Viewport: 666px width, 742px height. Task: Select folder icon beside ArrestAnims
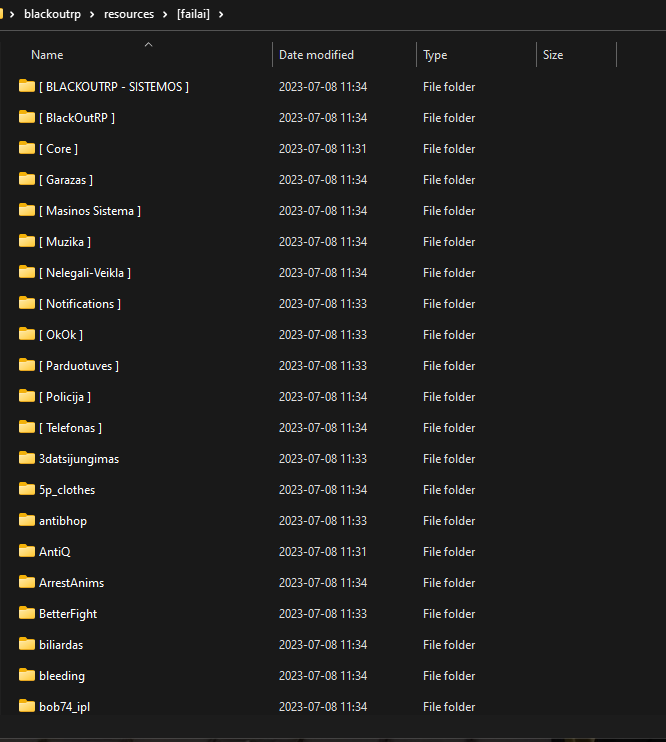[27, 582]
